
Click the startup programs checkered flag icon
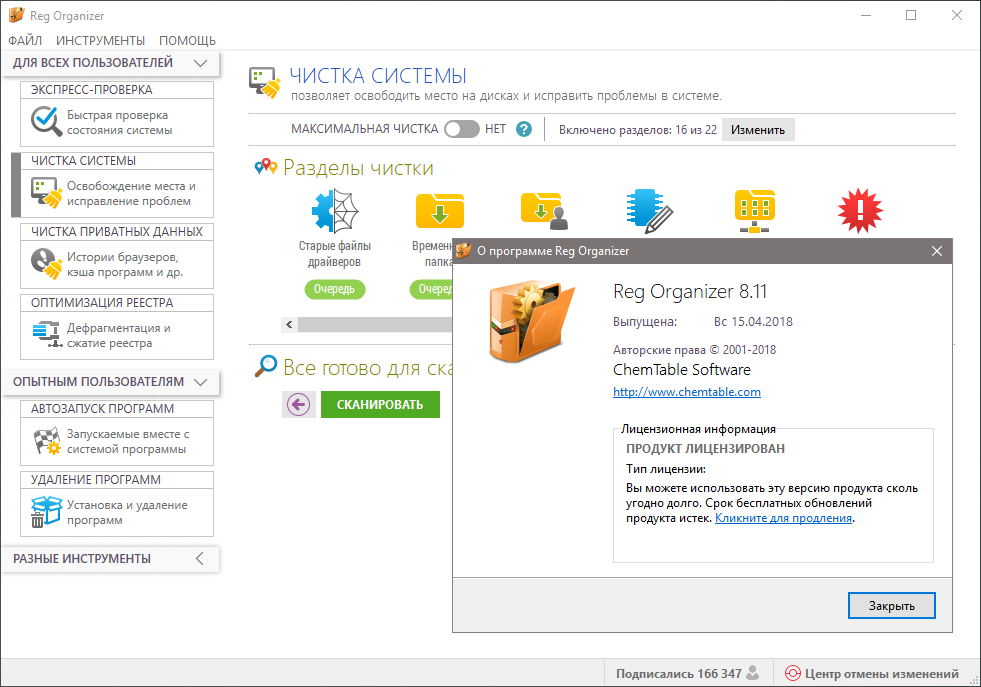pos(47,441)
